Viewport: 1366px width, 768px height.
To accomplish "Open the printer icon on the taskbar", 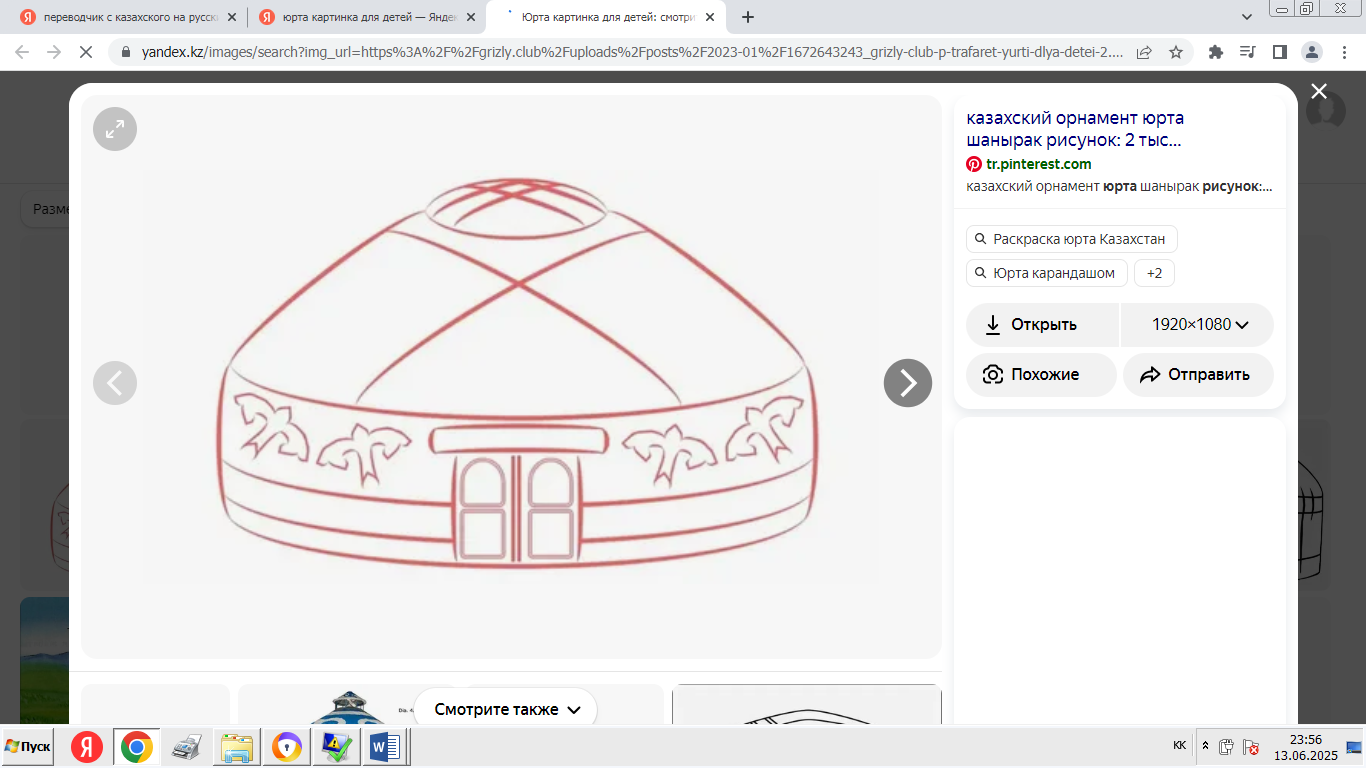I will click(187, 747).
